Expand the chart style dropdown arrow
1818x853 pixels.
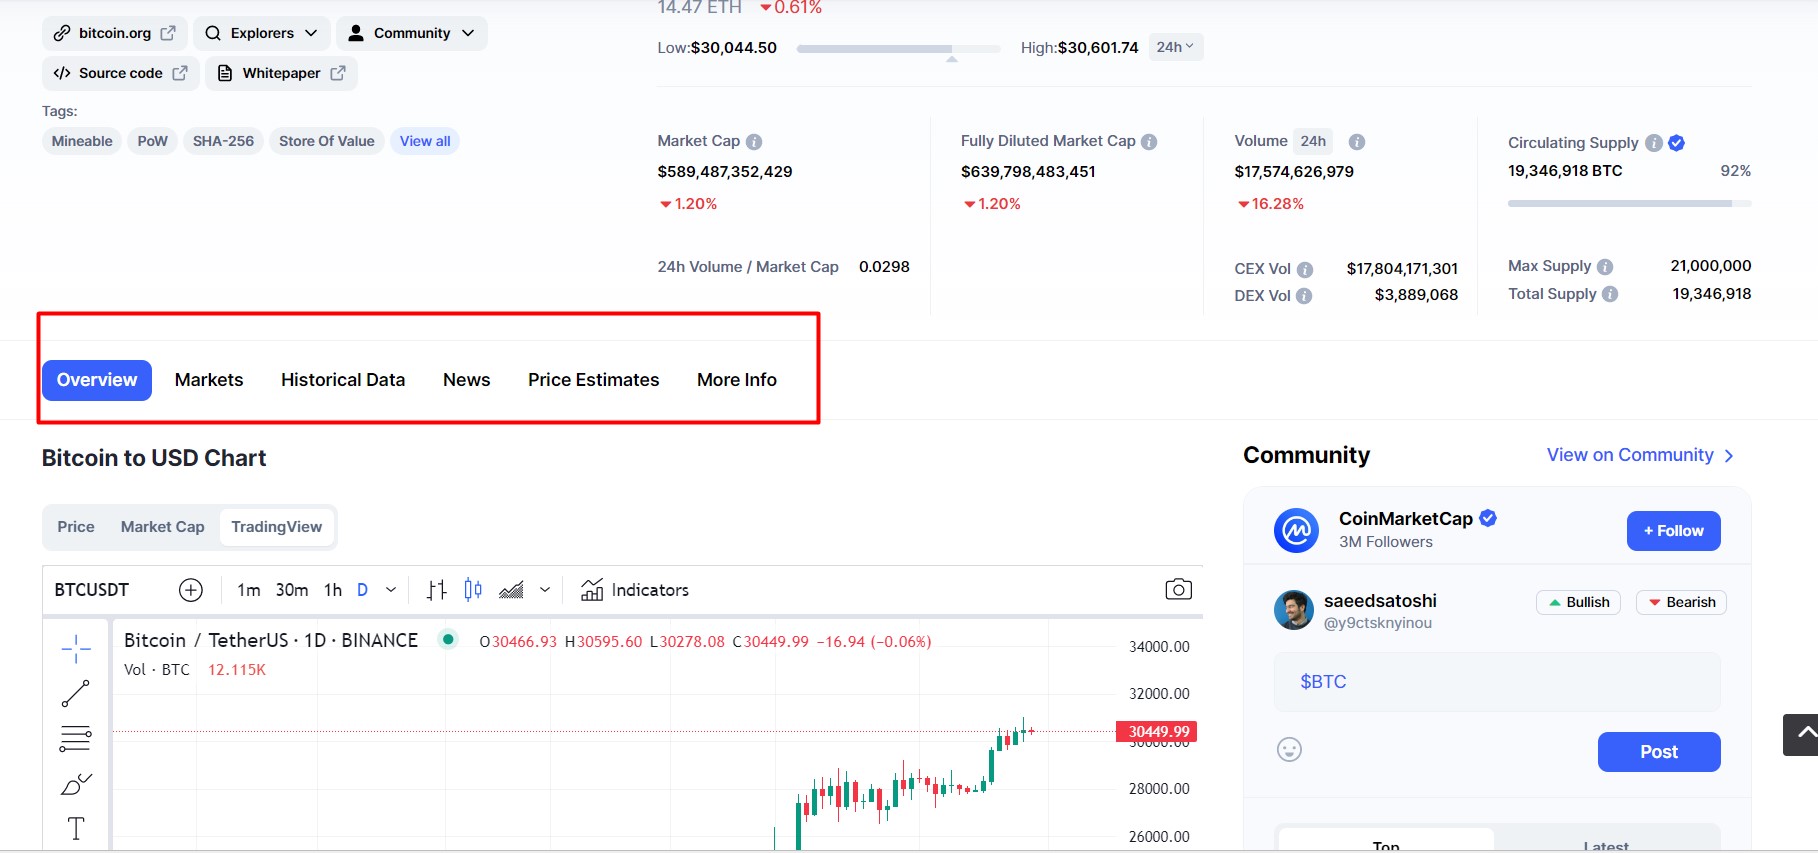pos(545,590)
